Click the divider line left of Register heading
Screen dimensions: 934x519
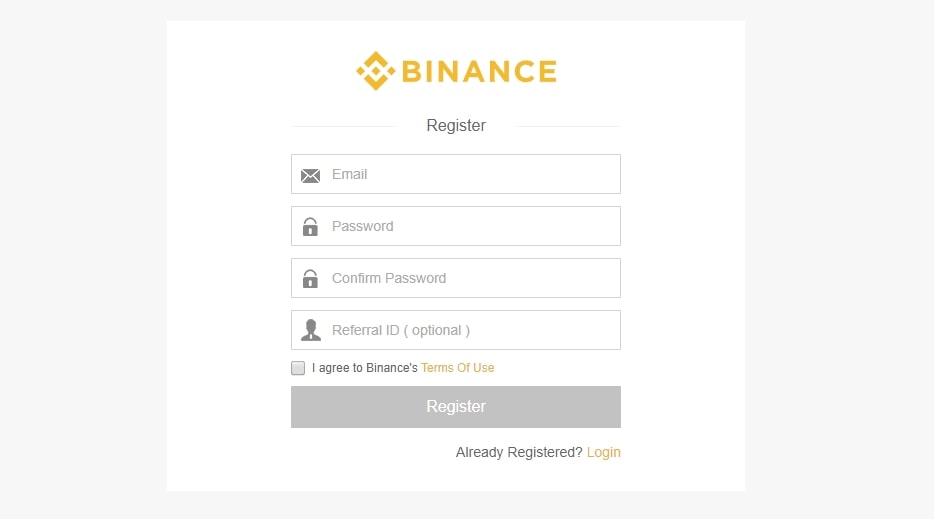coord(344,126)
